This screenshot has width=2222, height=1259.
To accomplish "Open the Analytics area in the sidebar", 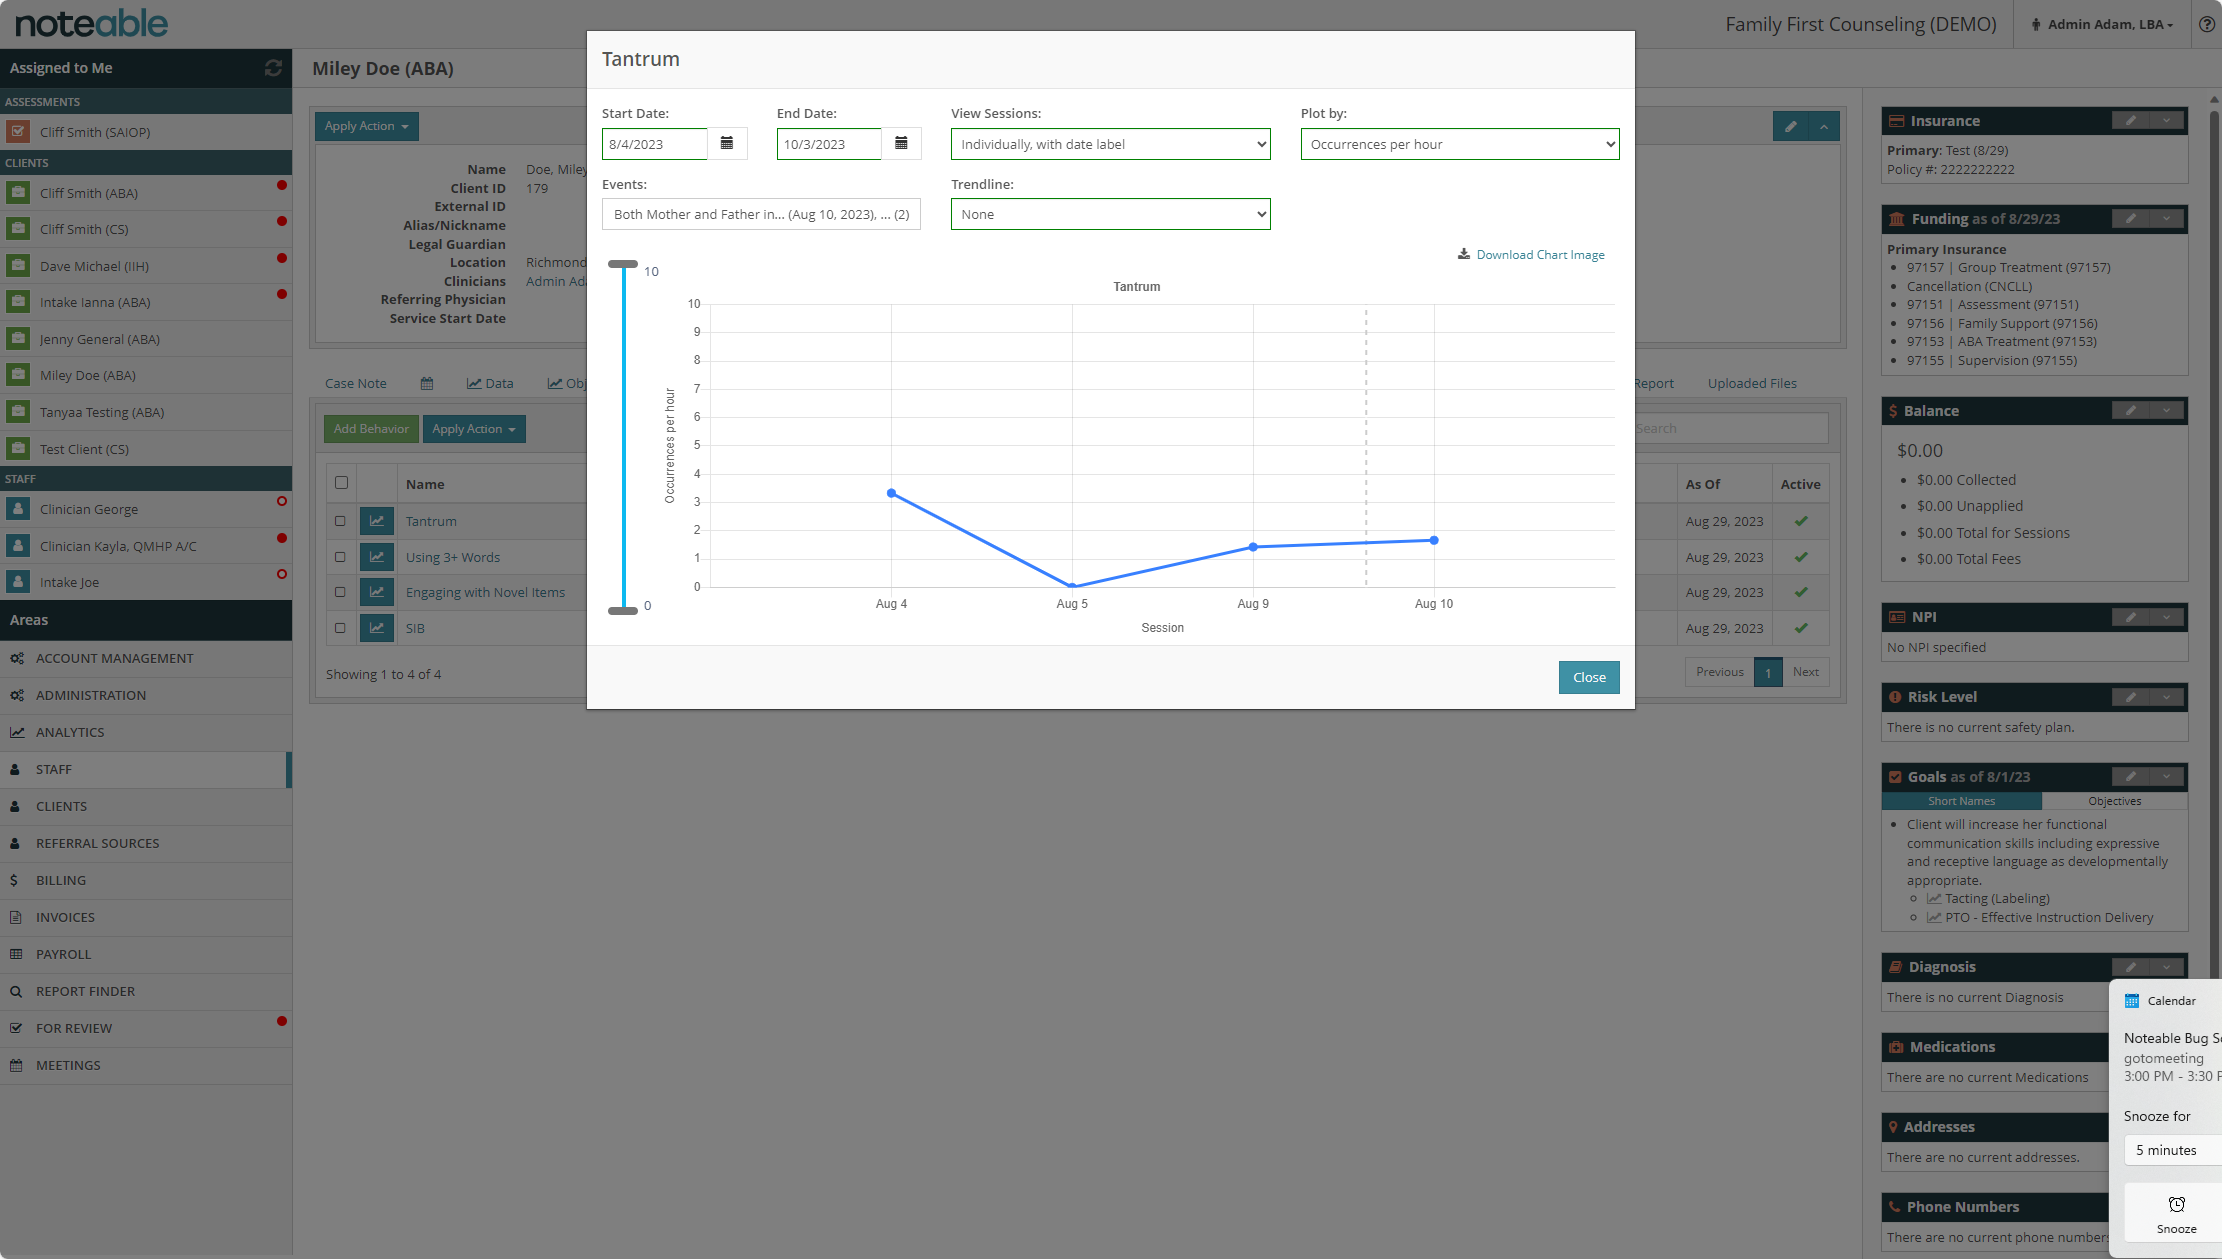I will click(70, 732).
